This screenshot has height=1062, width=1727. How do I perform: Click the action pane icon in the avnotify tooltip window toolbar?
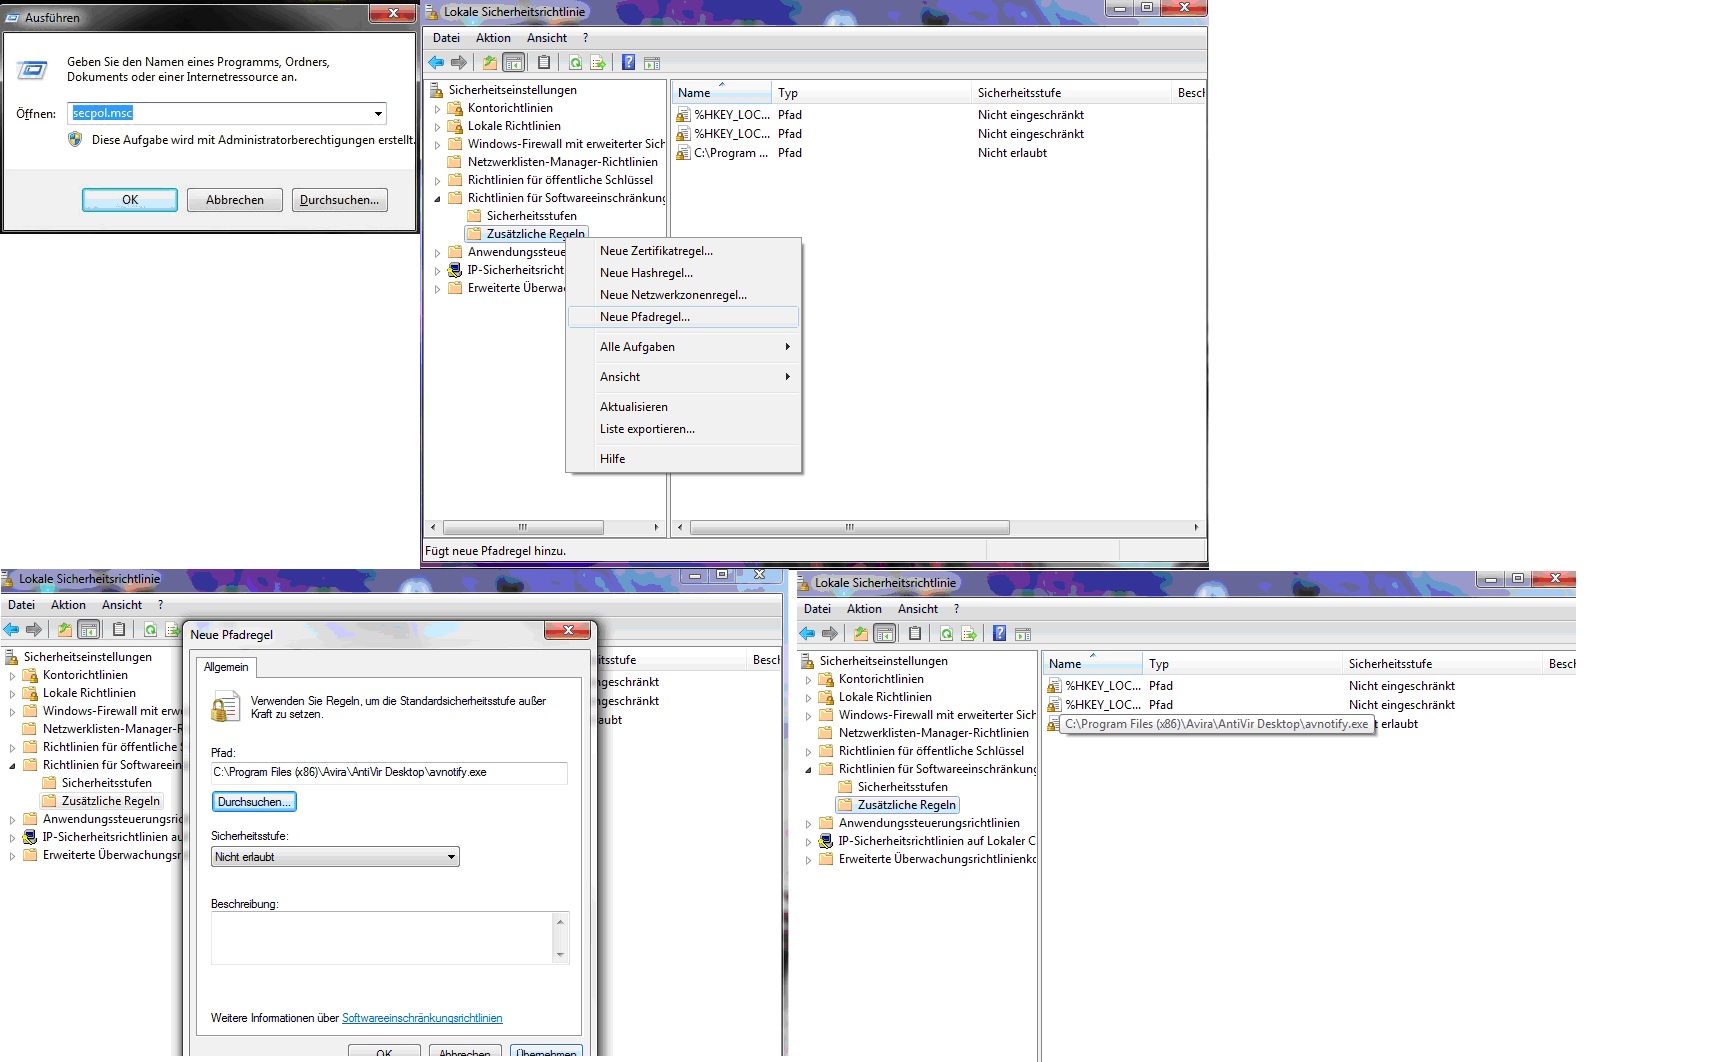(x=1023, y=634)
